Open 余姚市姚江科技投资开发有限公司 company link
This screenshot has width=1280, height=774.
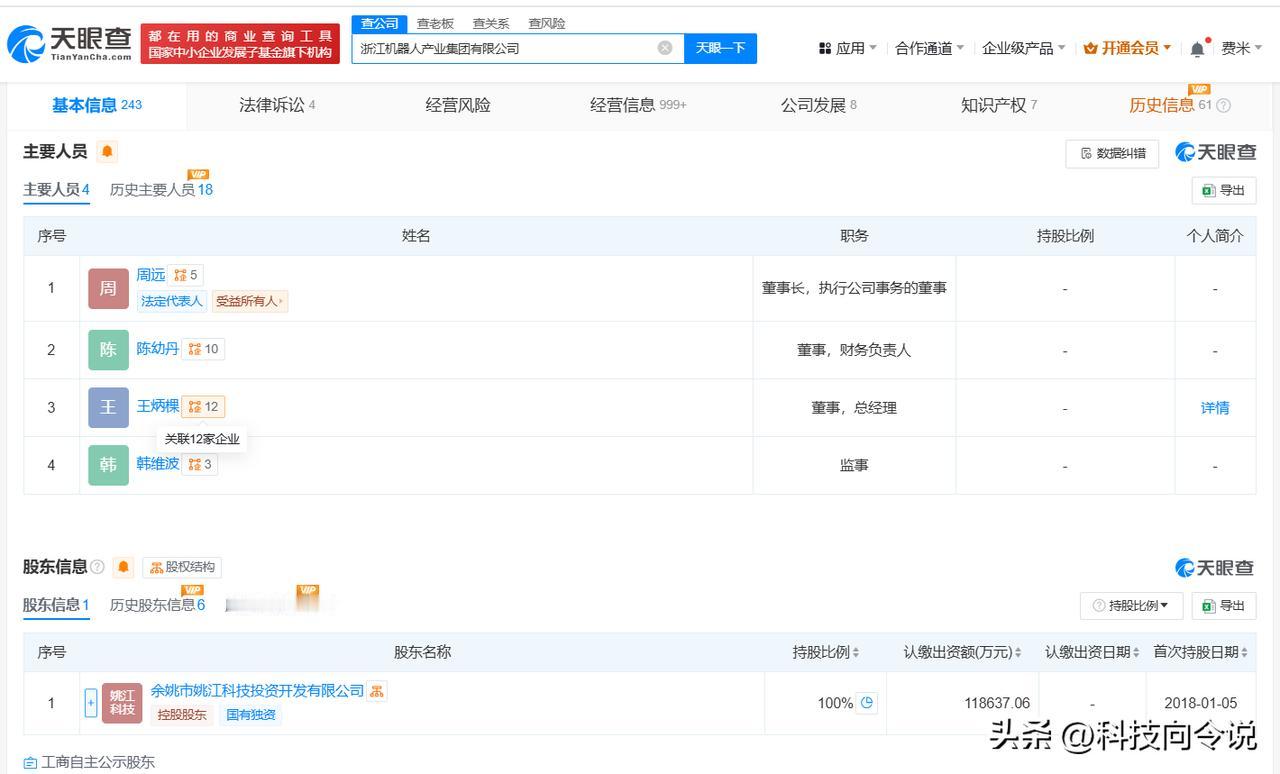pyautogui.click(x=257, y=691)
